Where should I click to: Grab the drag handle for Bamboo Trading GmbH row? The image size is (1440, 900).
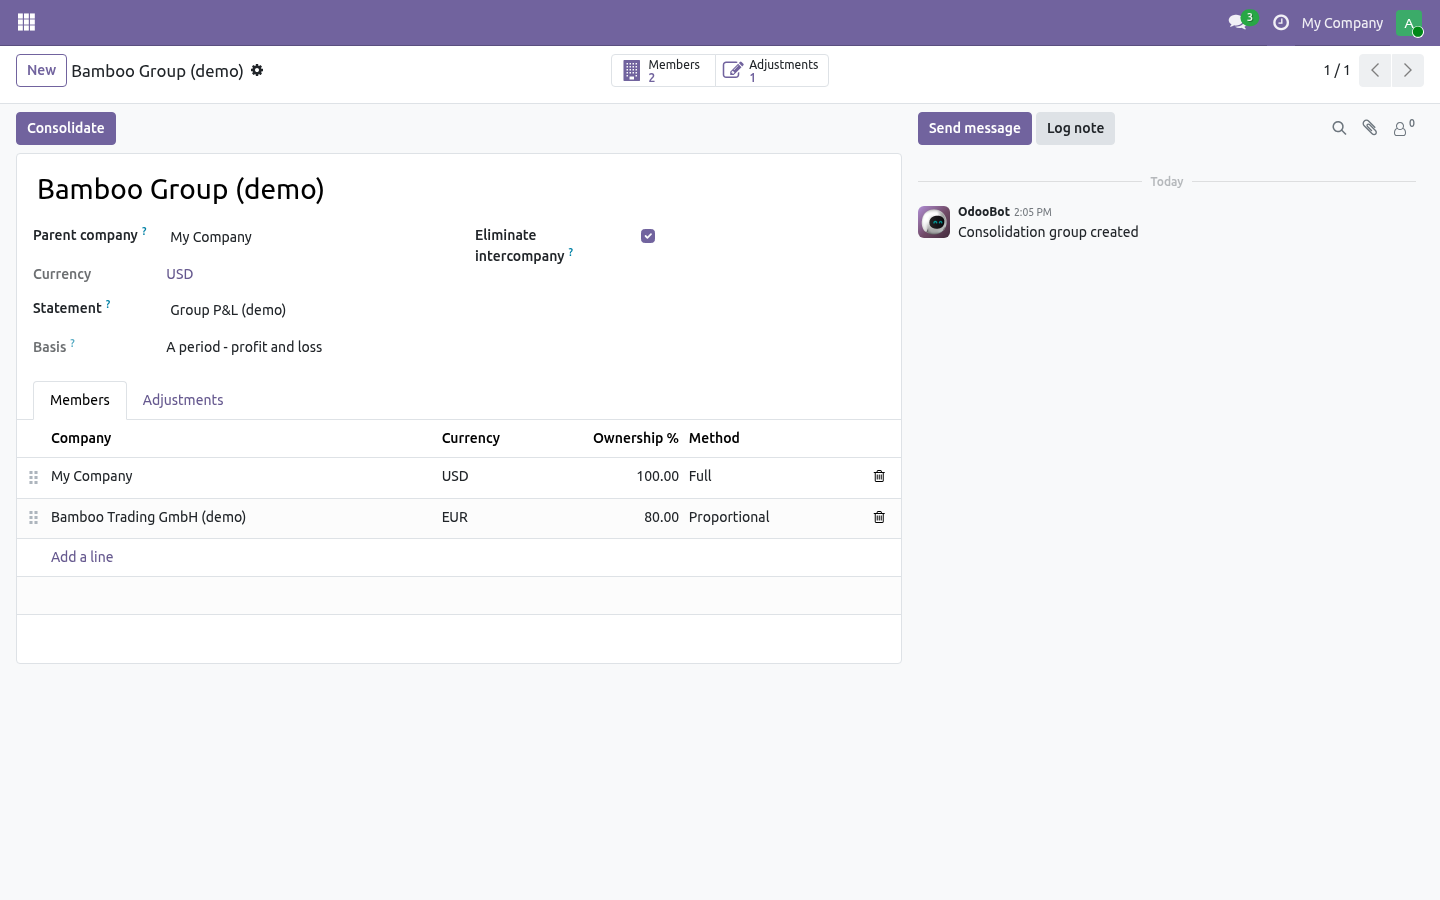[x=33, y=517]
